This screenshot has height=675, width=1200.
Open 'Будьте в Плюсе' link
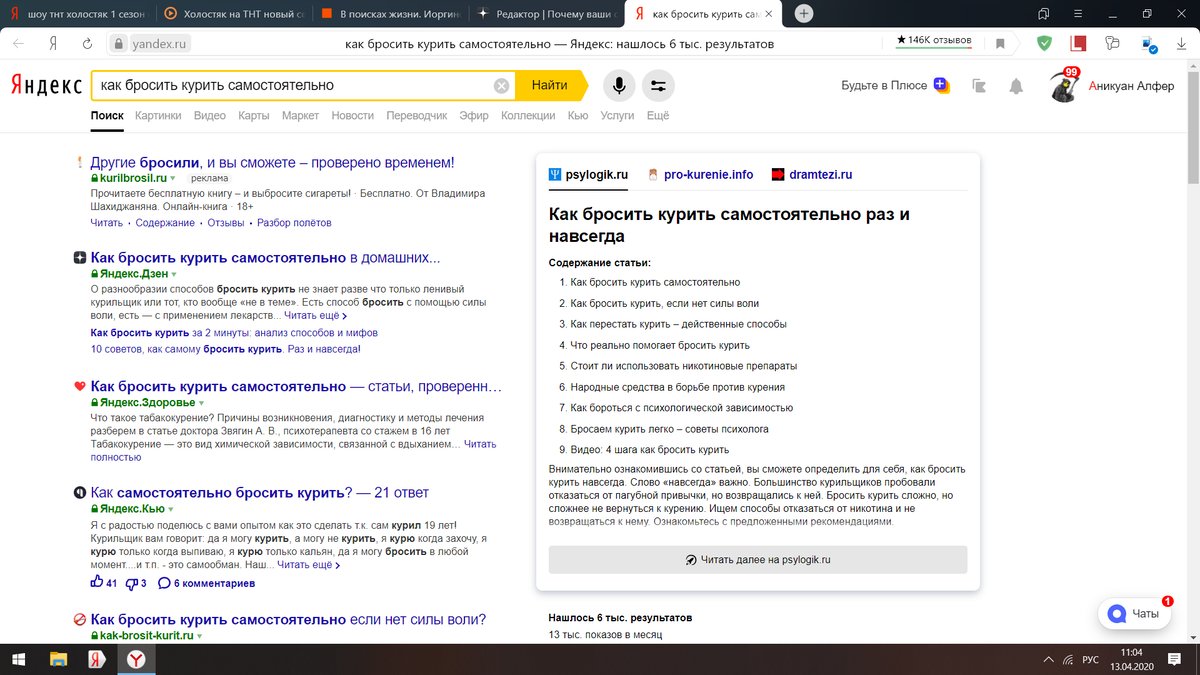click(x=884, y=86)
